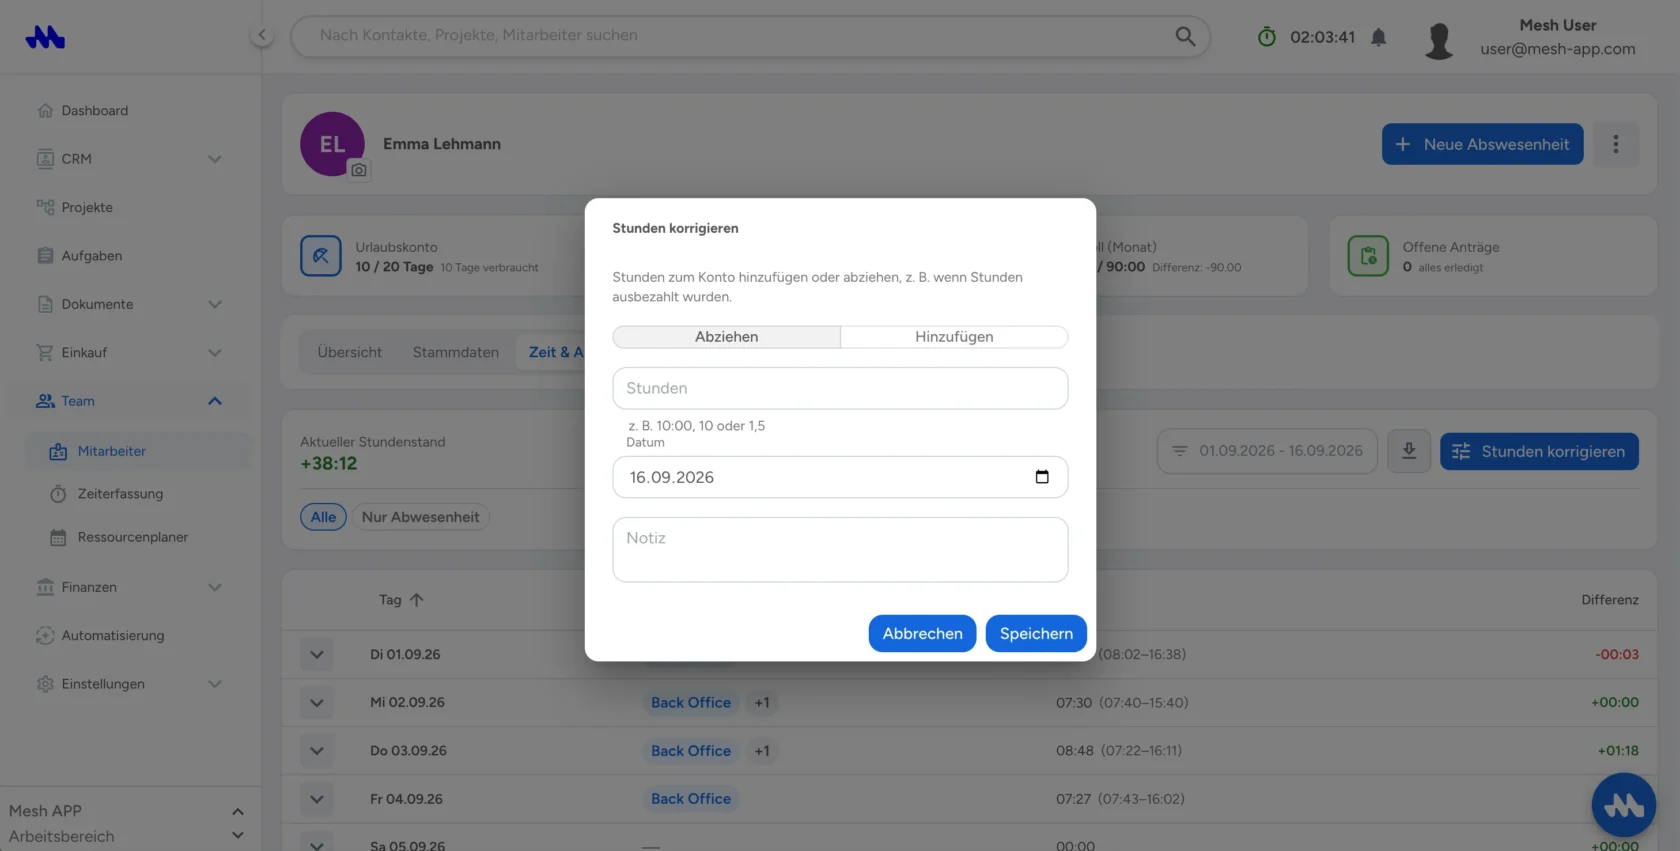Switch to the Stammdaten tab
The width and height of the screenshot is (1680, 851).
coord(456,352)
